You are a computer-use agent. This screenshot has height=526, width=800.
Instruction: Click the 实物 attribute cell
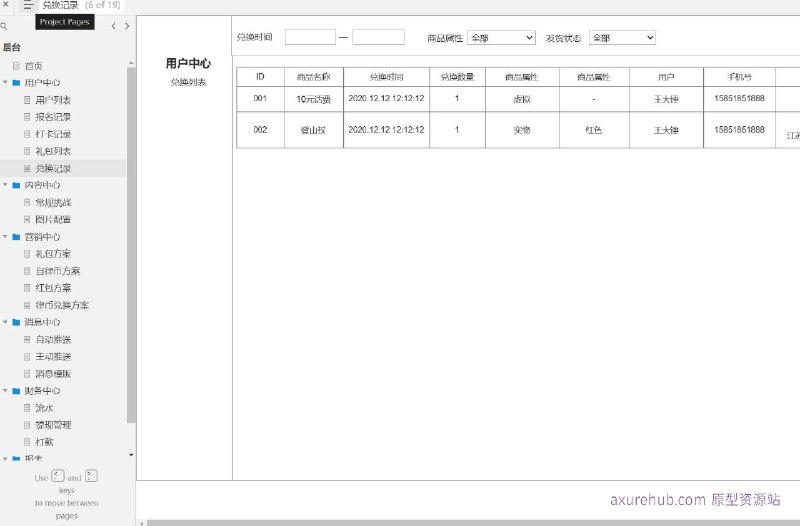click(x=522, y=131)
